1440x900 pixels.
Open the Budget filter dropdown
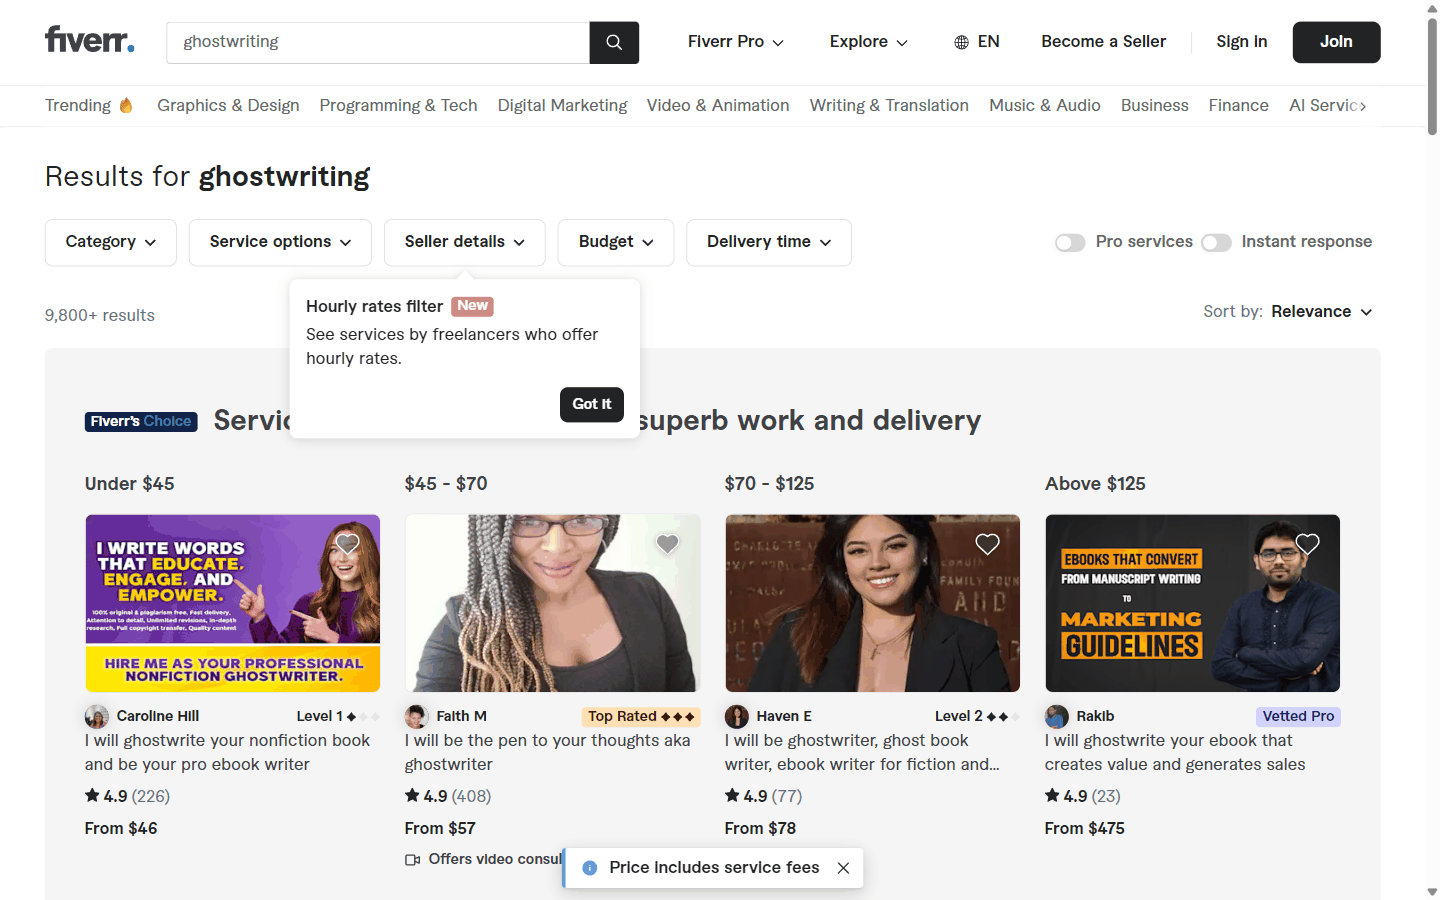click(616, 242)
